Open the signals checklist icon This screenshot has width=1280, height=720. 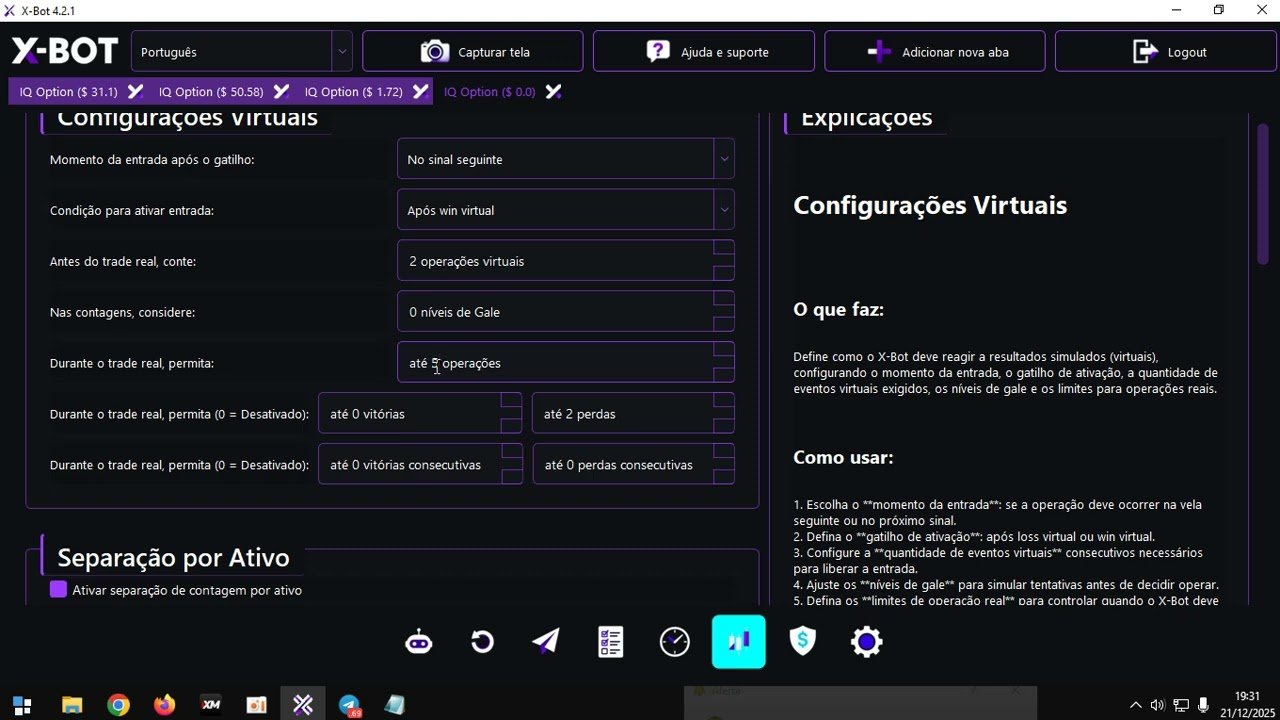pos(609,641)
